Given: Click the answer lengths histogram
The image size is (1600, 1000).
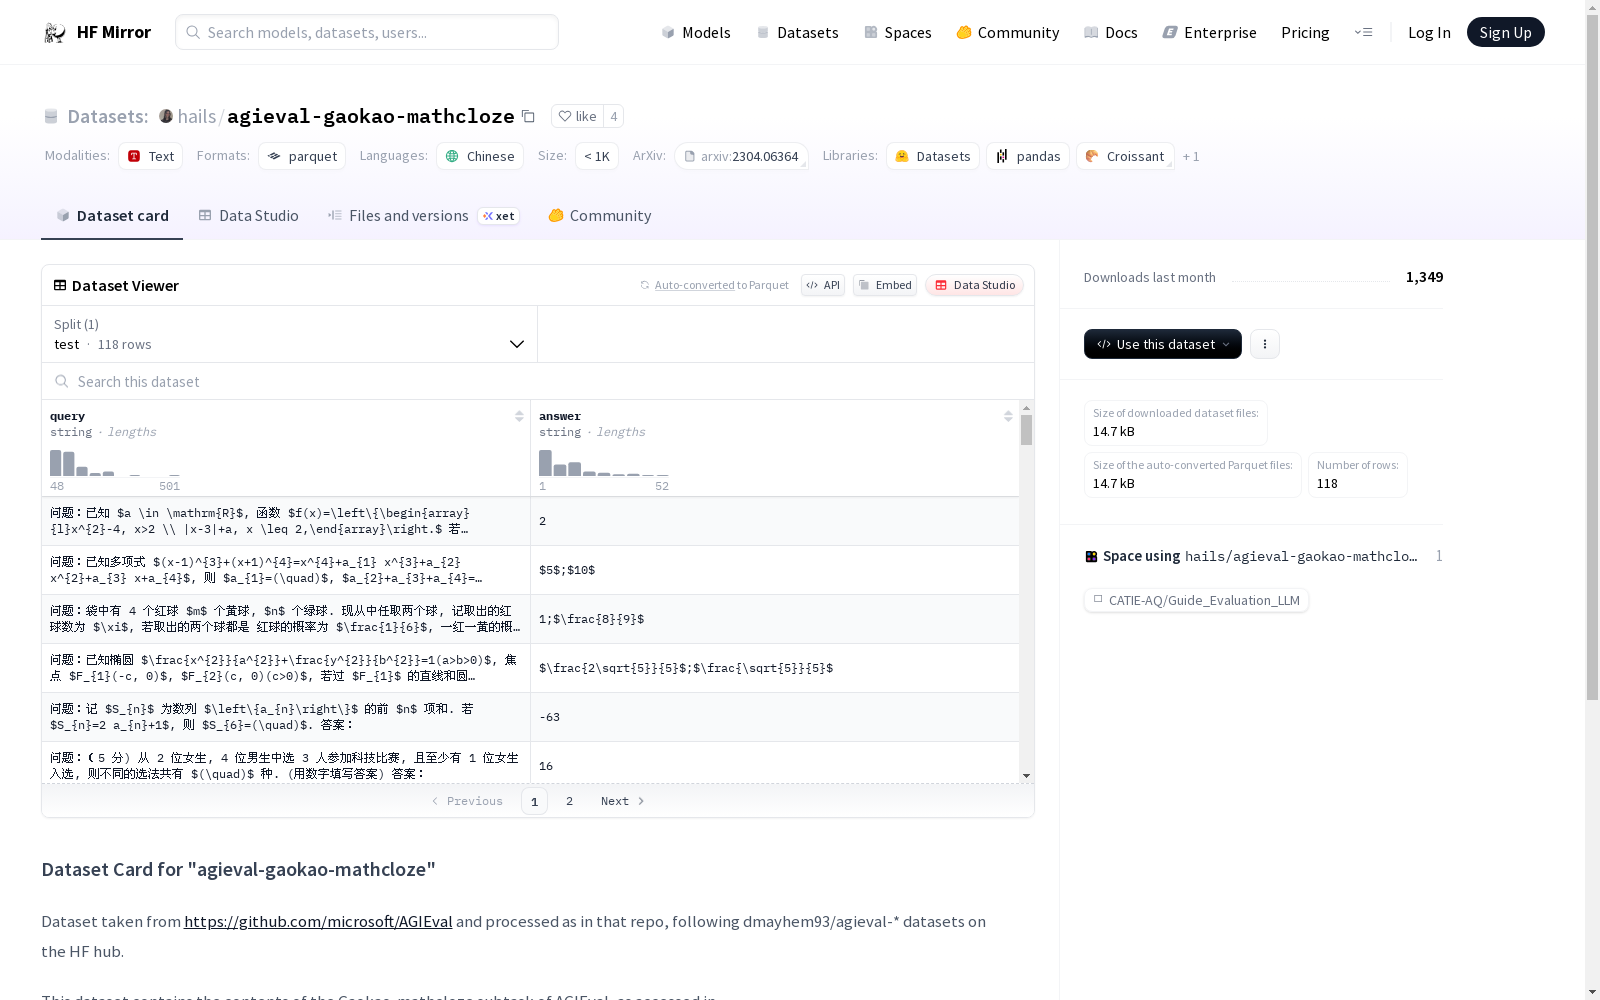Looking at the screenshot, I should [x=604, y=463].
